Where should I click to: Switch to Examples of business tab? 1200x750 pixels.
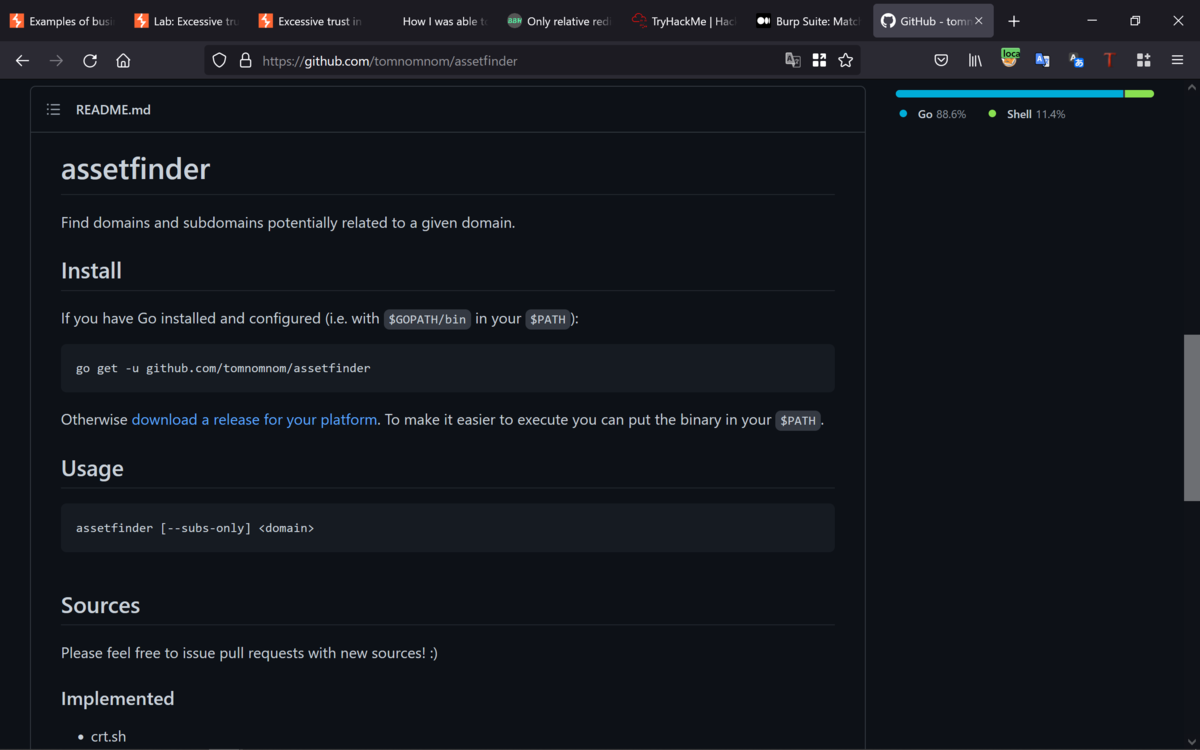tap(63, 21)
